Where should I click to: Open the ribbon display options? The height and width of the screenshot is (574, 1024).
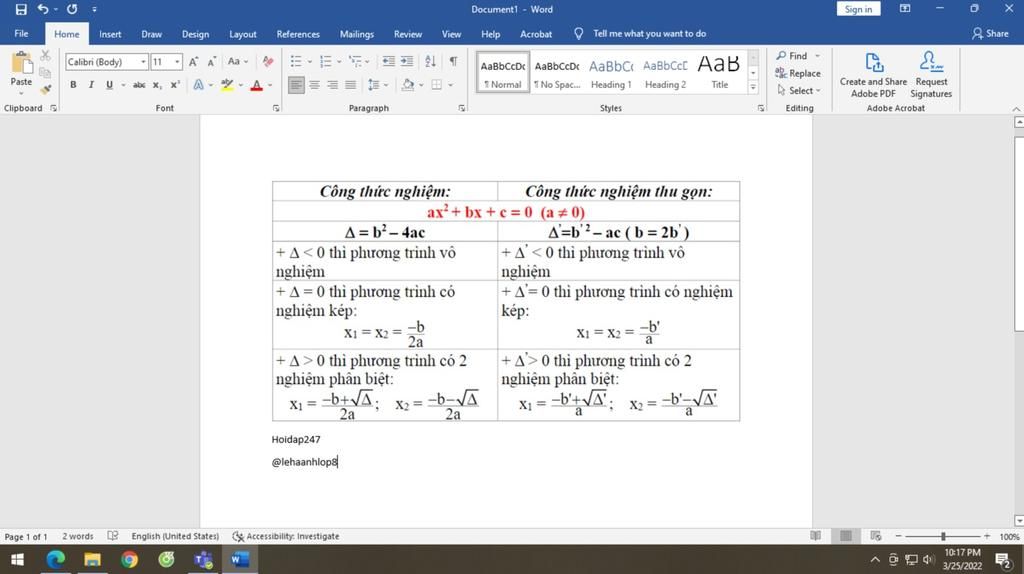tap(904, 9)
